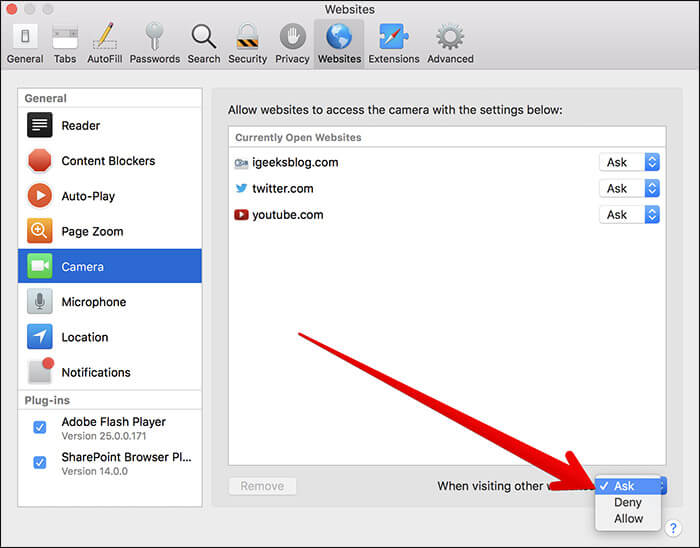Click the Page Zoom magnifier icon

coord(39,231)
